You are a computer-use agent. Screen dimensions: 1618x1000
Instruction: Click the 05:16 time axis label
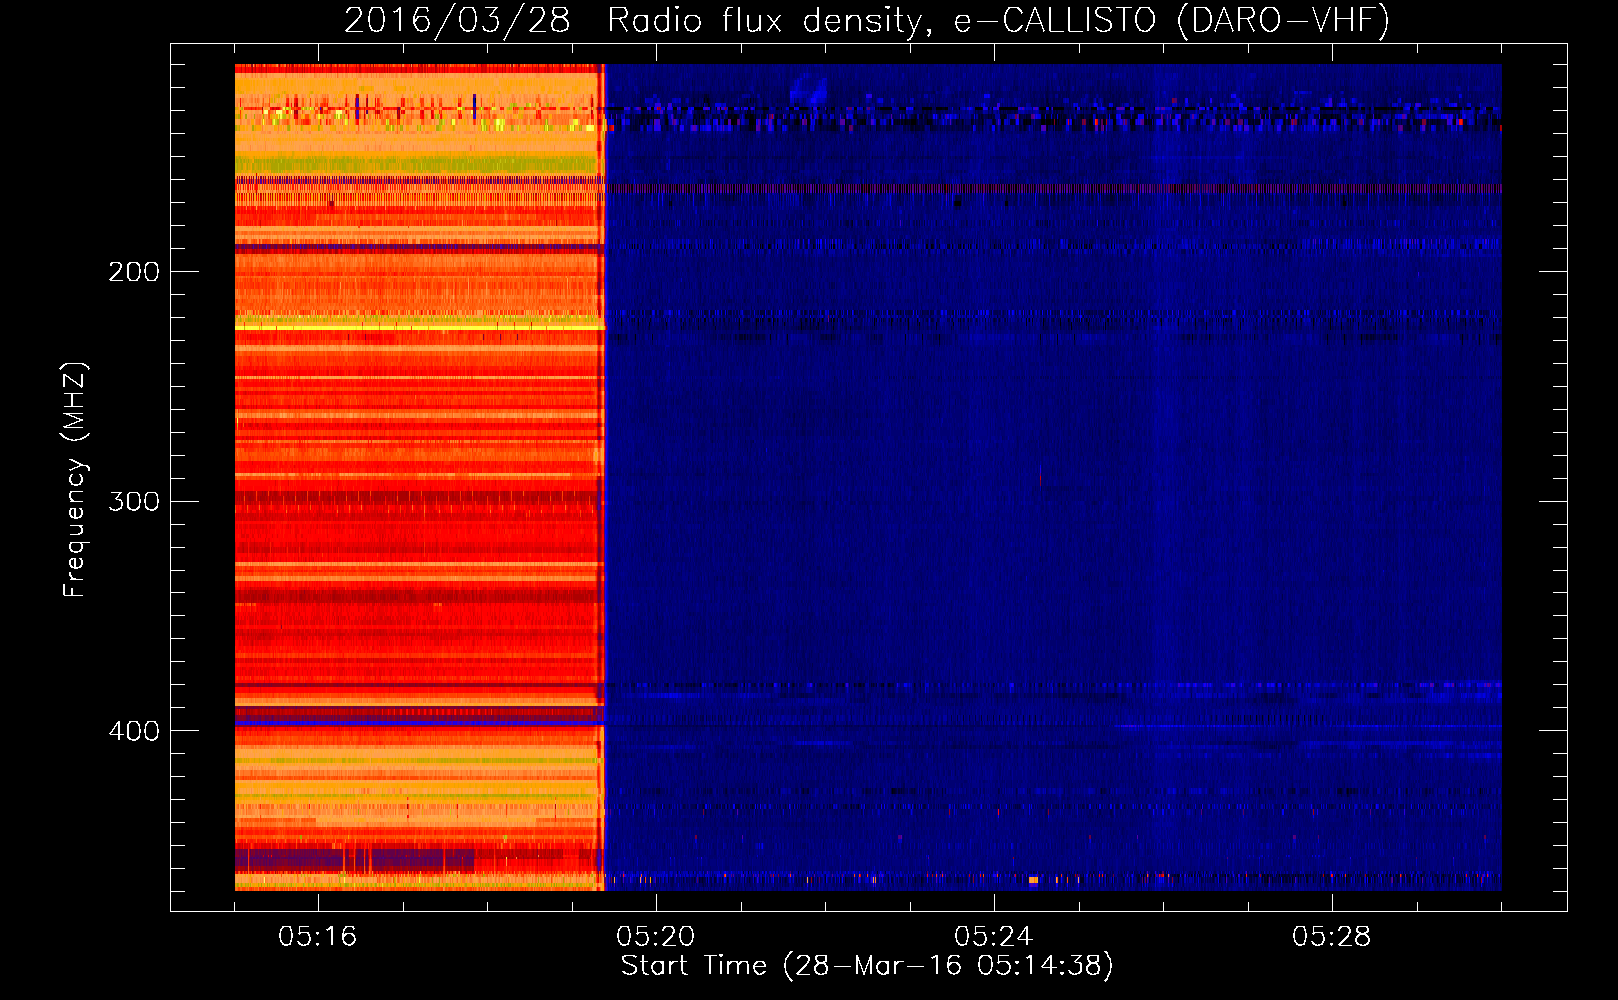(318, 937)
